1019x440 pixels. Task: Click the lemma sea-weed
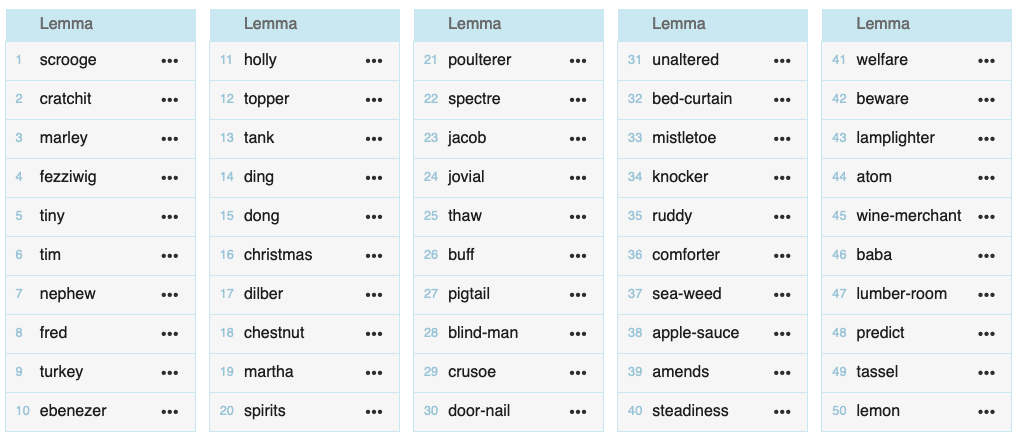pos(686,294)
